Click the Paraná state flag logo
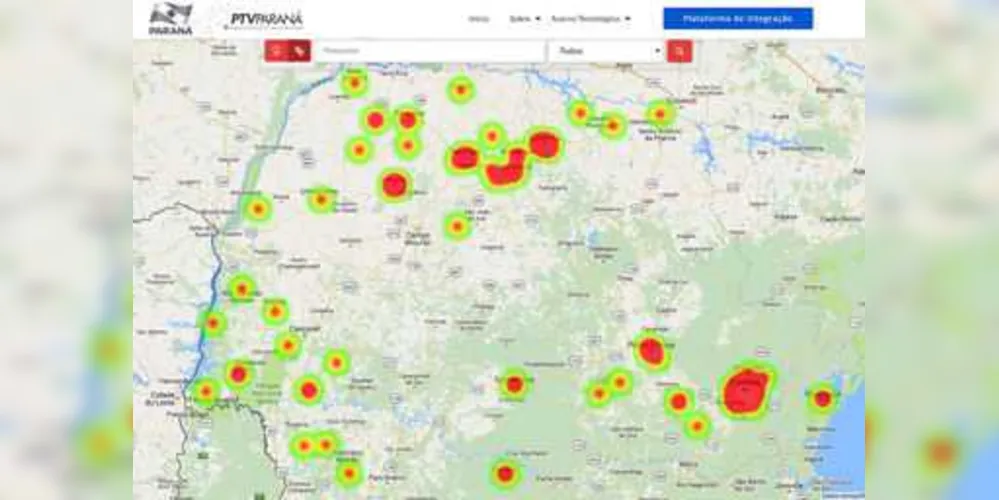This screenshot has width=999, height=500. coord(170,18)
